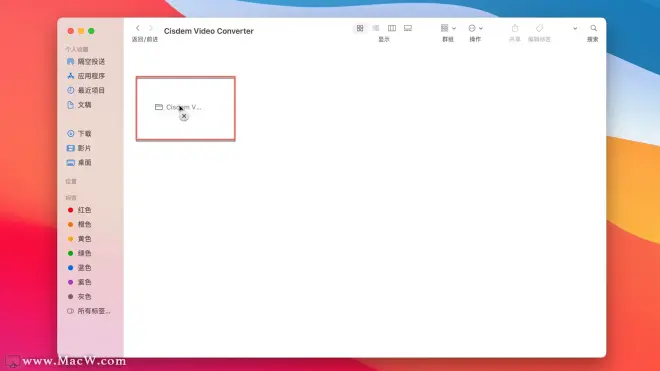Click the share icon
The image size is (660, 371).
pos(515,28)
